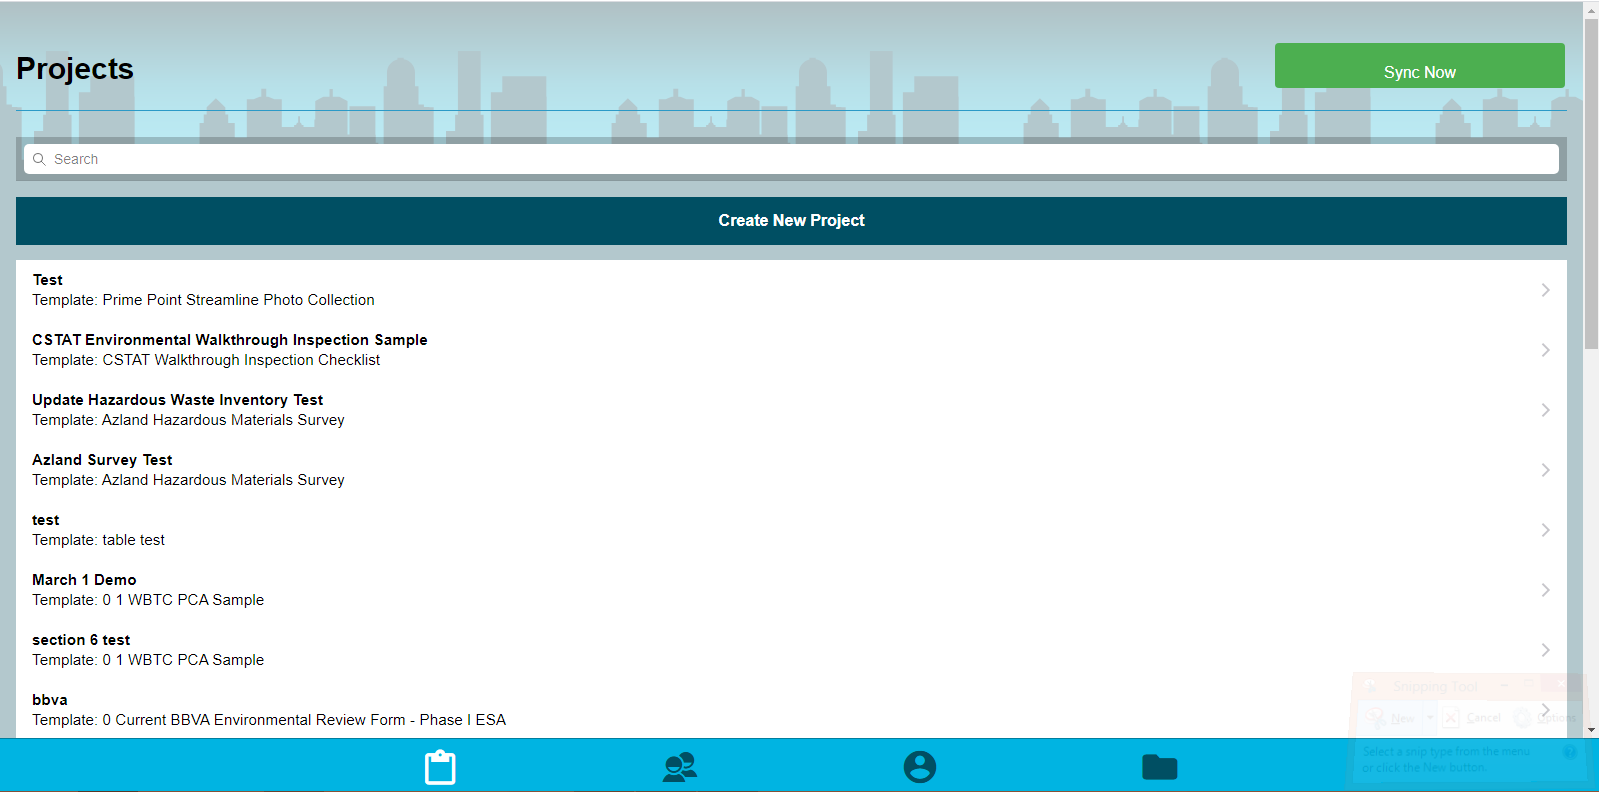Click the Create New Project button
This screenshot has height=792, width=1599.
(x=791, y=221)
